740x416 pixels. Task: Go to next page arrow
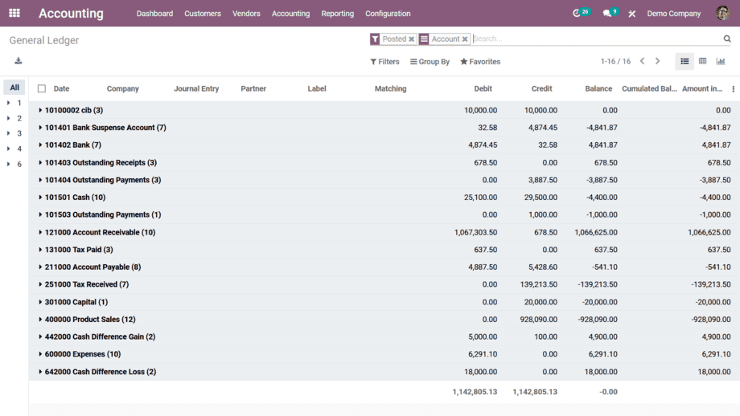(657, 61)
